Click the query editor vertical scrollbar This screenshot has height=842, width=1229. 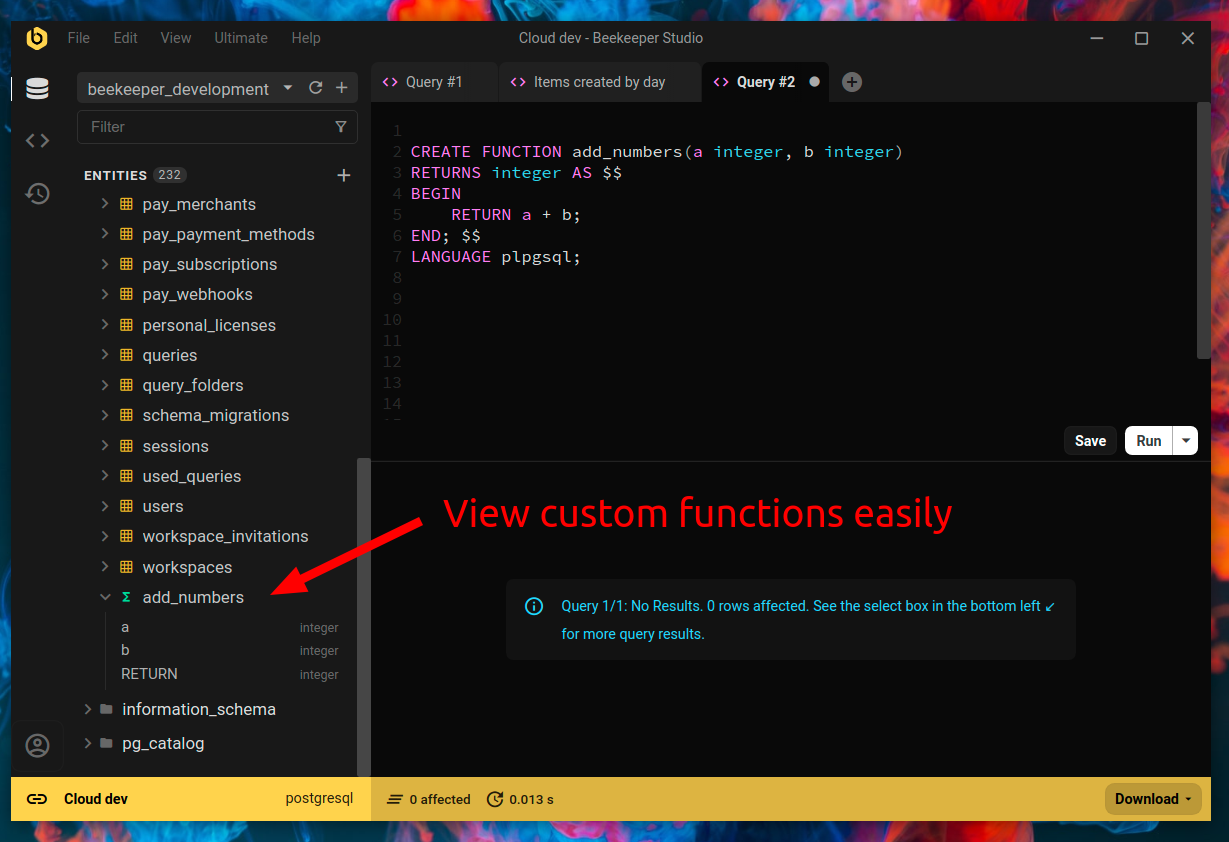[1204, 230]
